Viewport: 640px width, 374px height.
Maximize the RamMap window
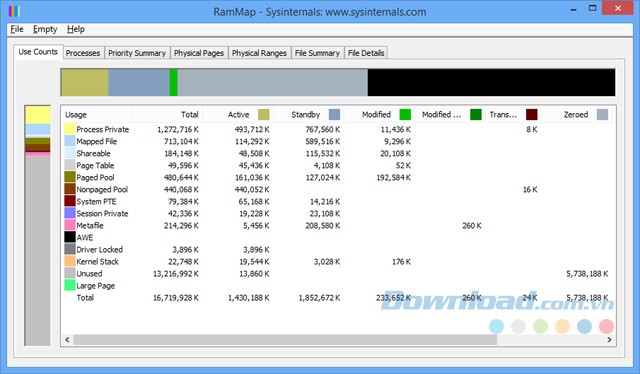pos(593,8)
